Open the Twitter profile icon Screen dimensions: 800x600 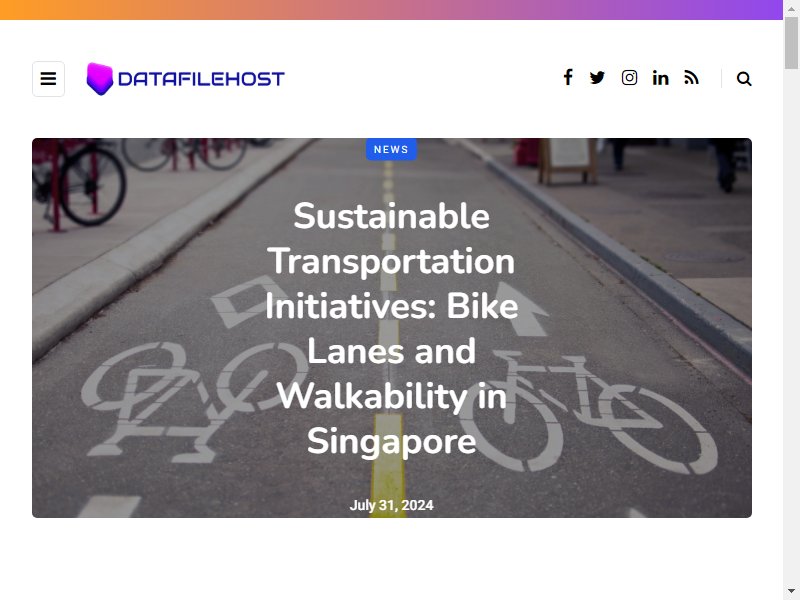(597, 78)
